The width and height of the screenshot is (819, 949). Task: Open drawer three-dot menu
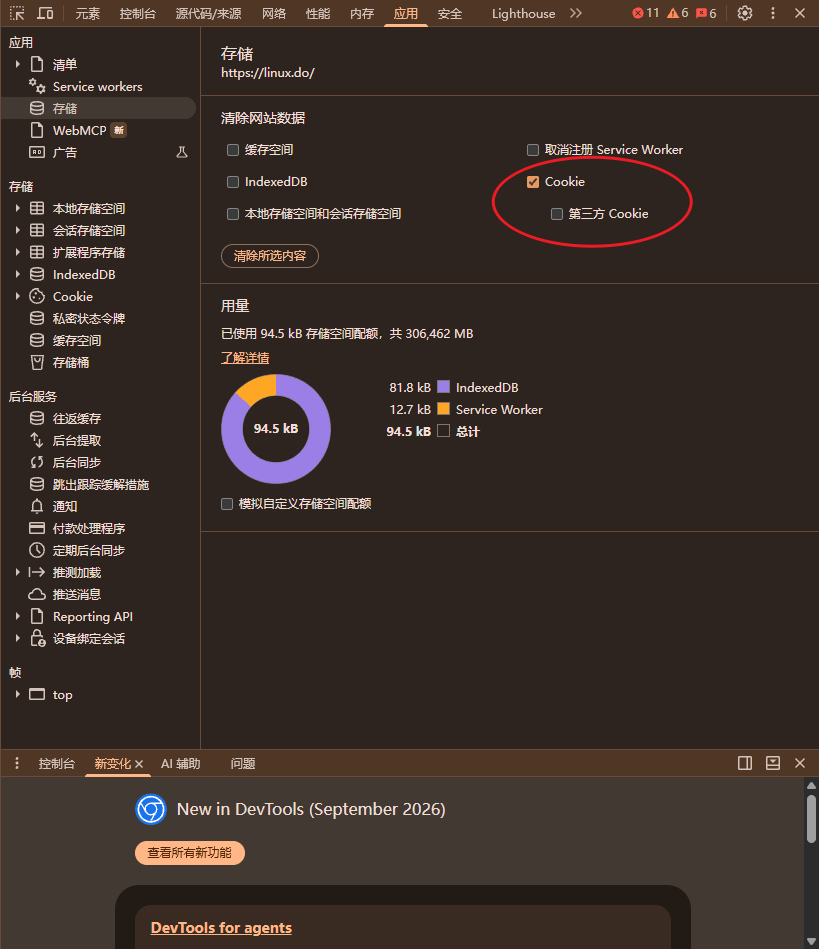[x=17, y=763]
